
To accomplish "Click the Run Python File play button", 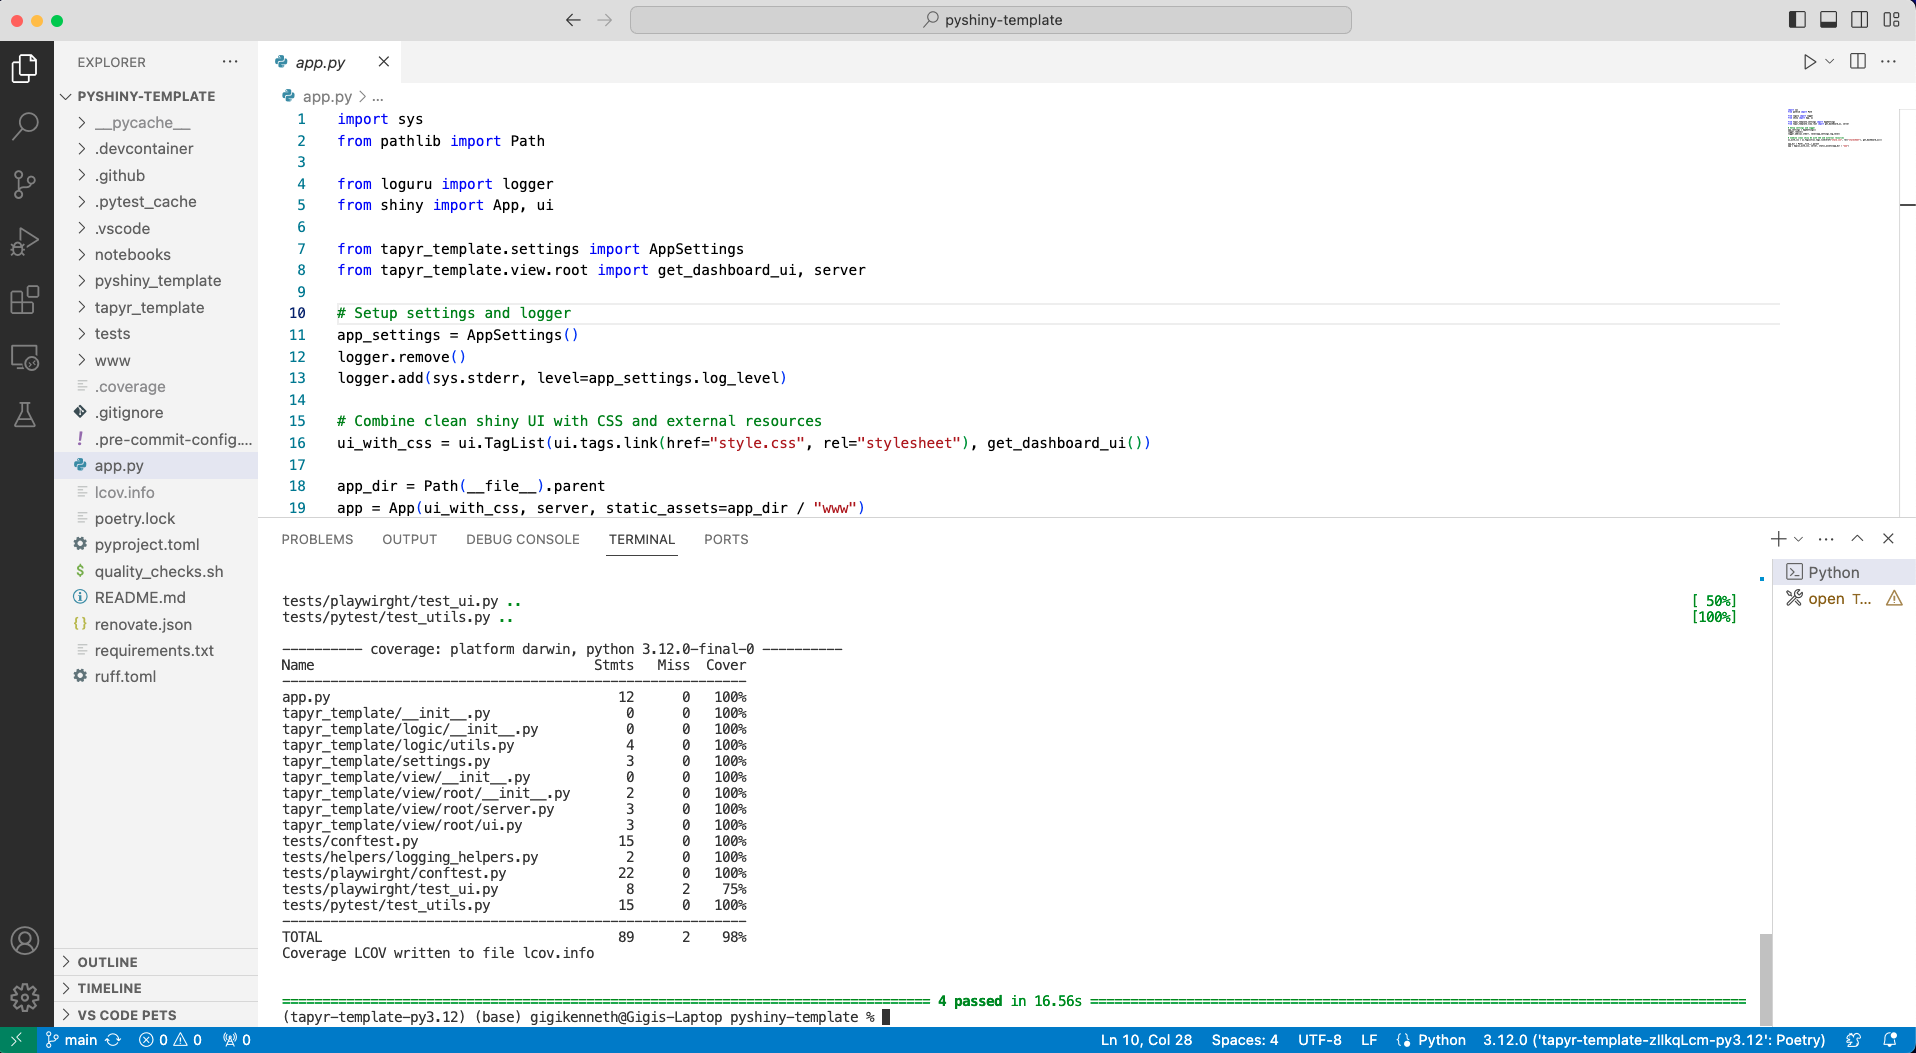I will click(x=1809, y=62).
